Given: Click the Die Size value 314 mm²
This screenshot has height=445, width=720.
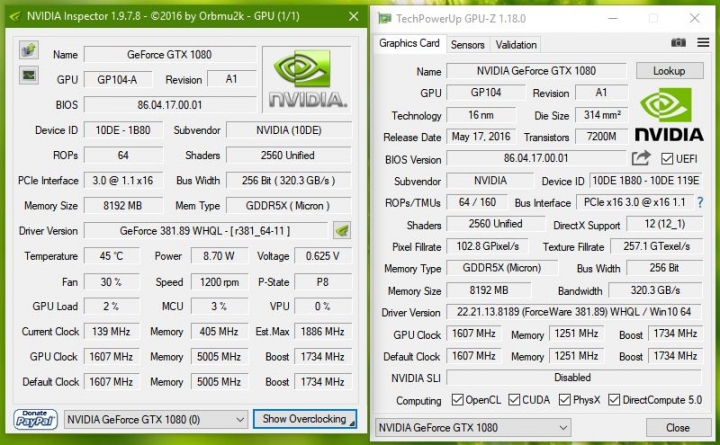Looking at the screenshot, I should [x=602, y=115].
